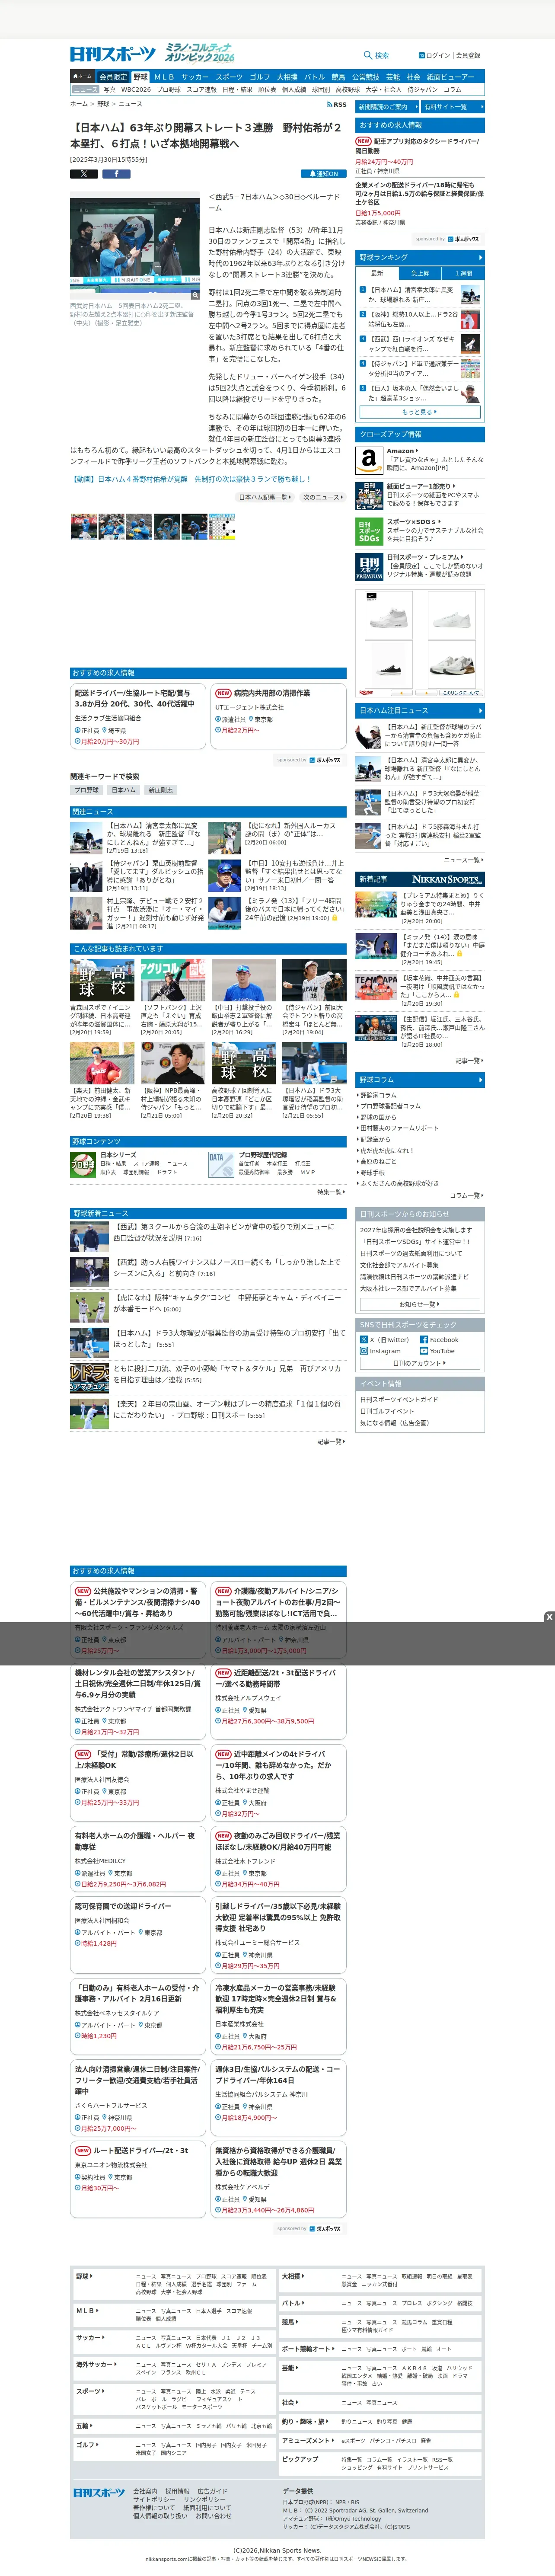
Task: Click the 野球 breadcrumb link
Action: (x=103, y=104)
